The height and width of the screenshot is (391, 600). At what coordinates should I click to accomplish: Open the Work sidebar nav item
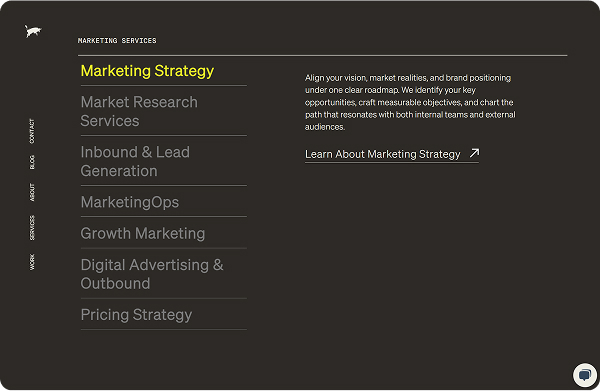(x=32, y=262)
